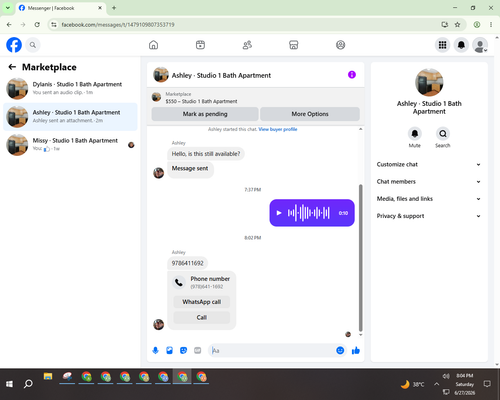The width and height of the screenshot is (500, 400).
Task: Select Messenger | Facebook tab
Action: (x=61, y=8)
